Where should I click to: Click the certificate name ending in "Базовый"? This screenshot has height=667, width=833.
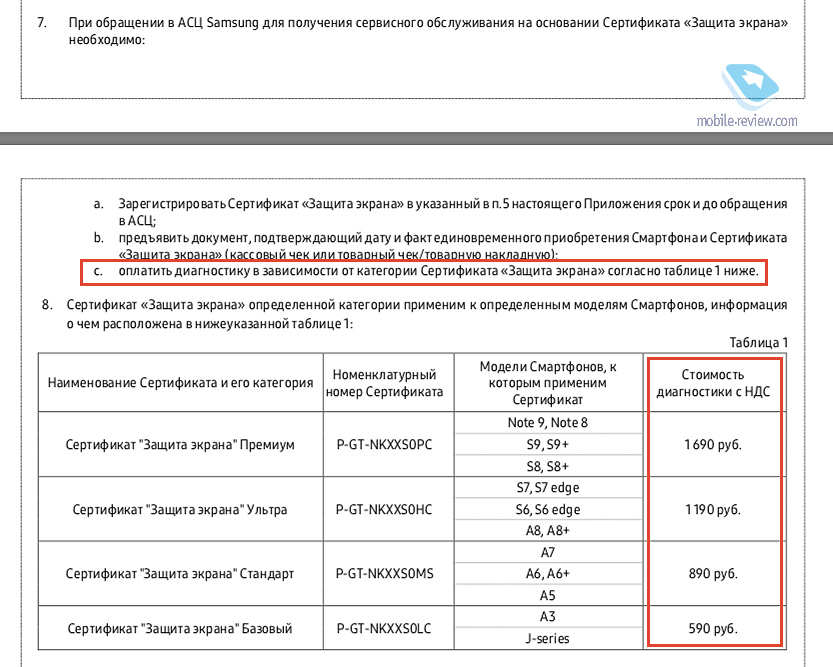(180, 629)
